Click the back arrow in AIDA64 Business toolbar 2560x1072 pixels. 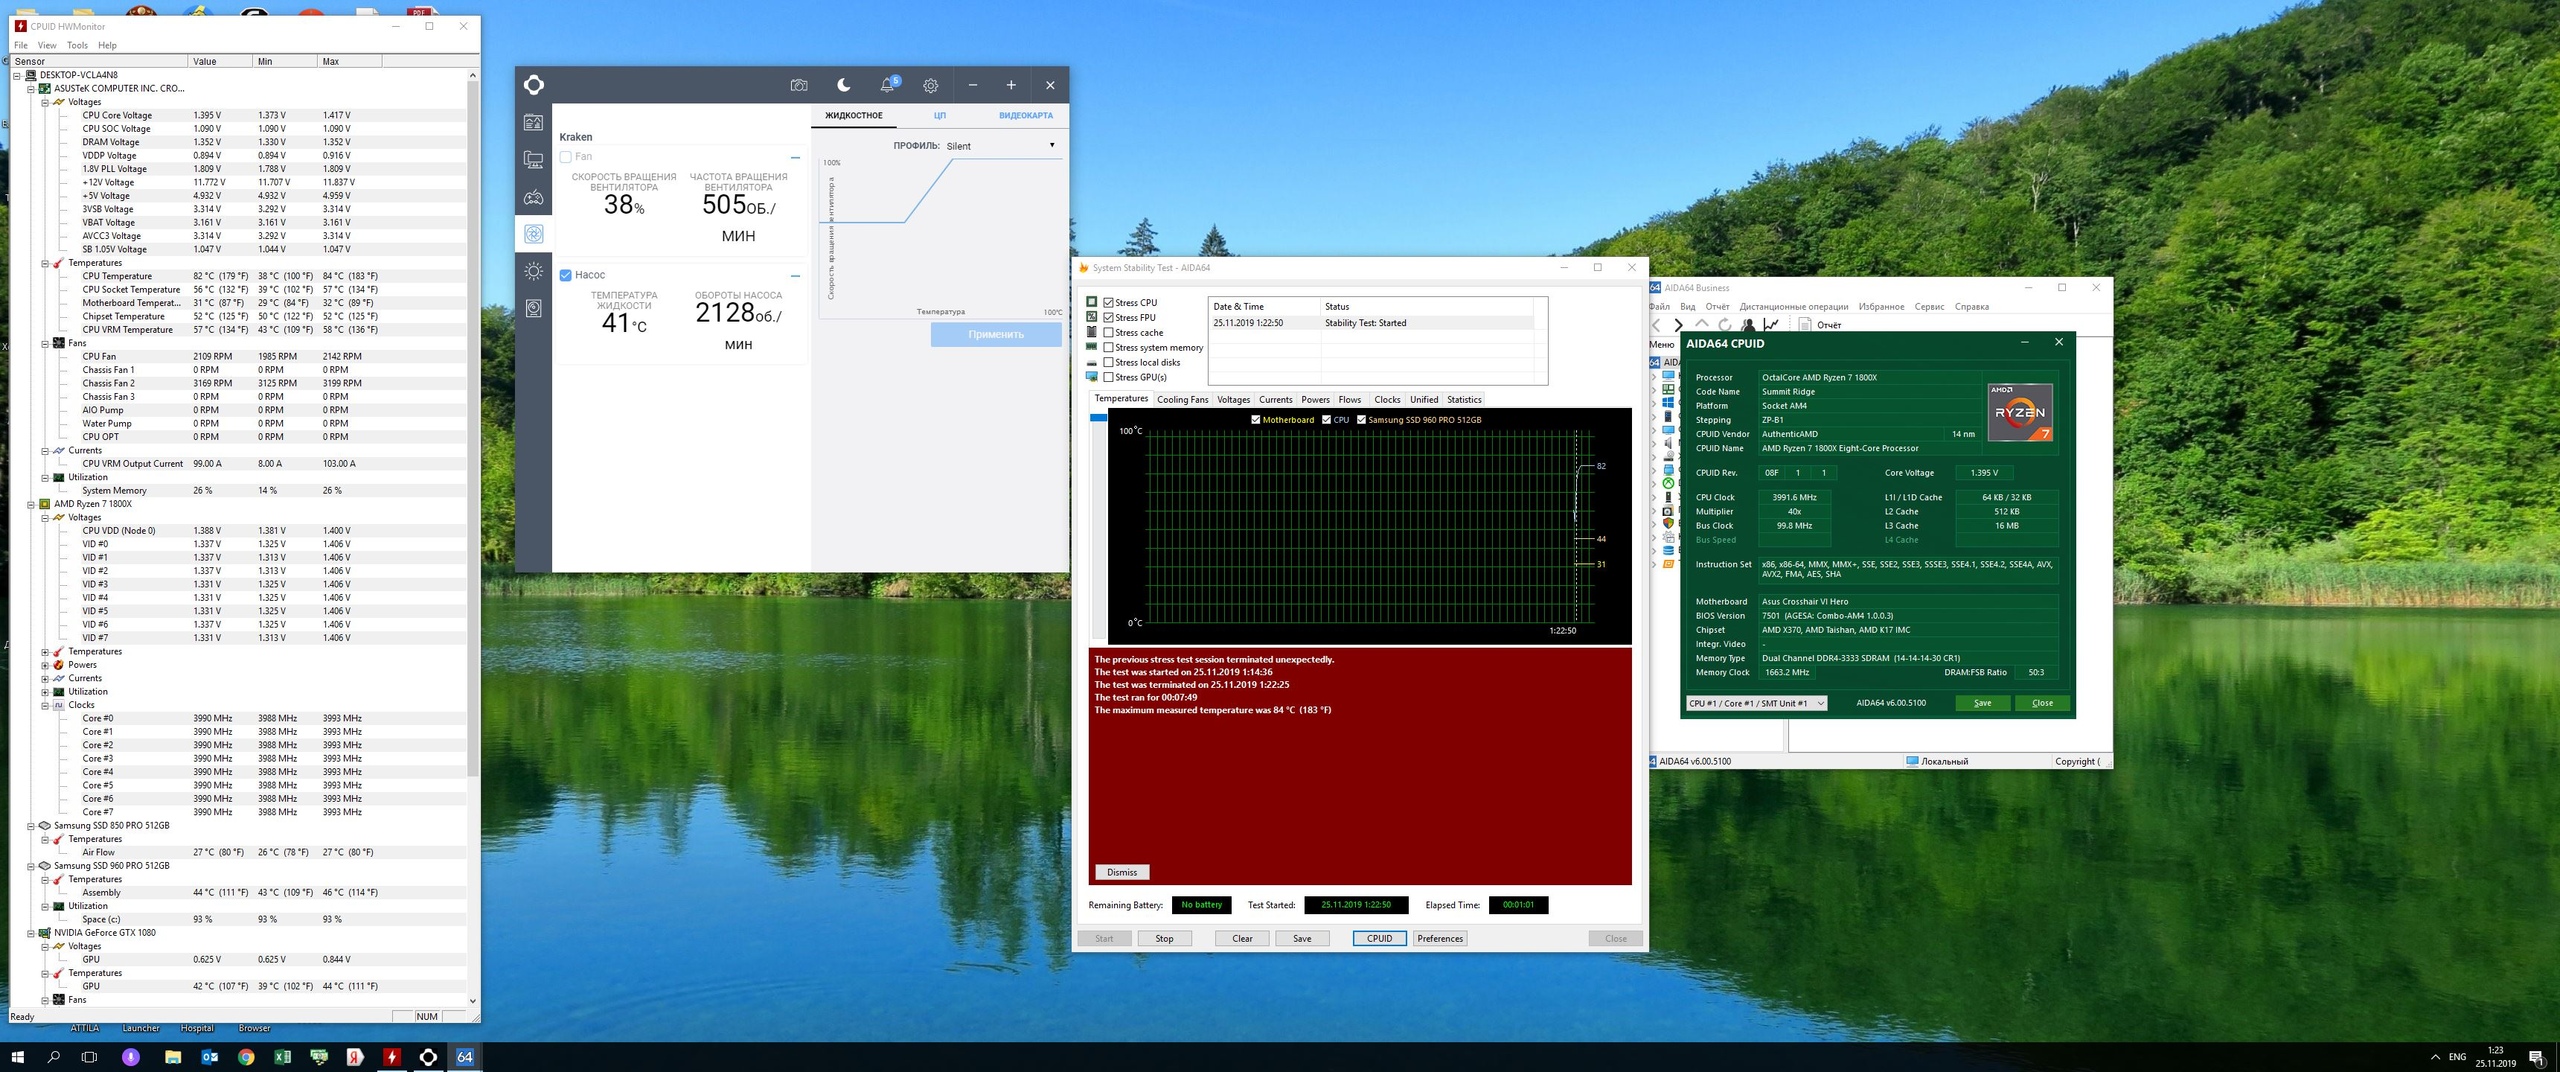tap(1657, 325)
